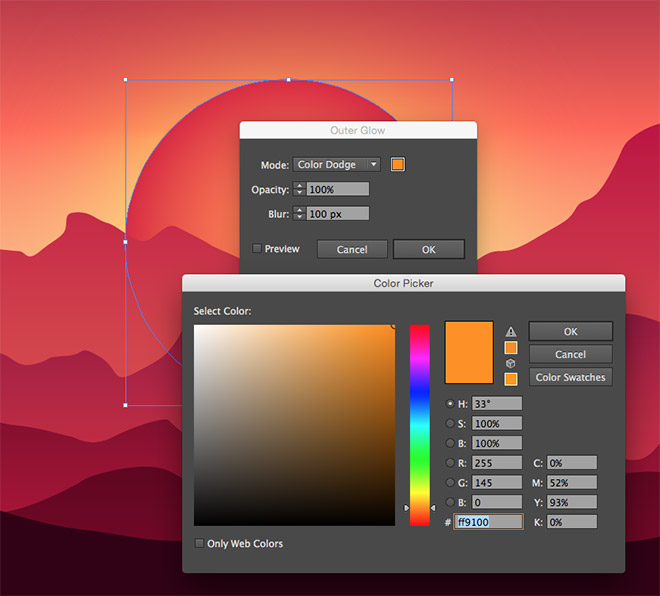Open Color Swatches in the Color Picker
This screenshot has width=660, height=596.
(x=570, y=377)
